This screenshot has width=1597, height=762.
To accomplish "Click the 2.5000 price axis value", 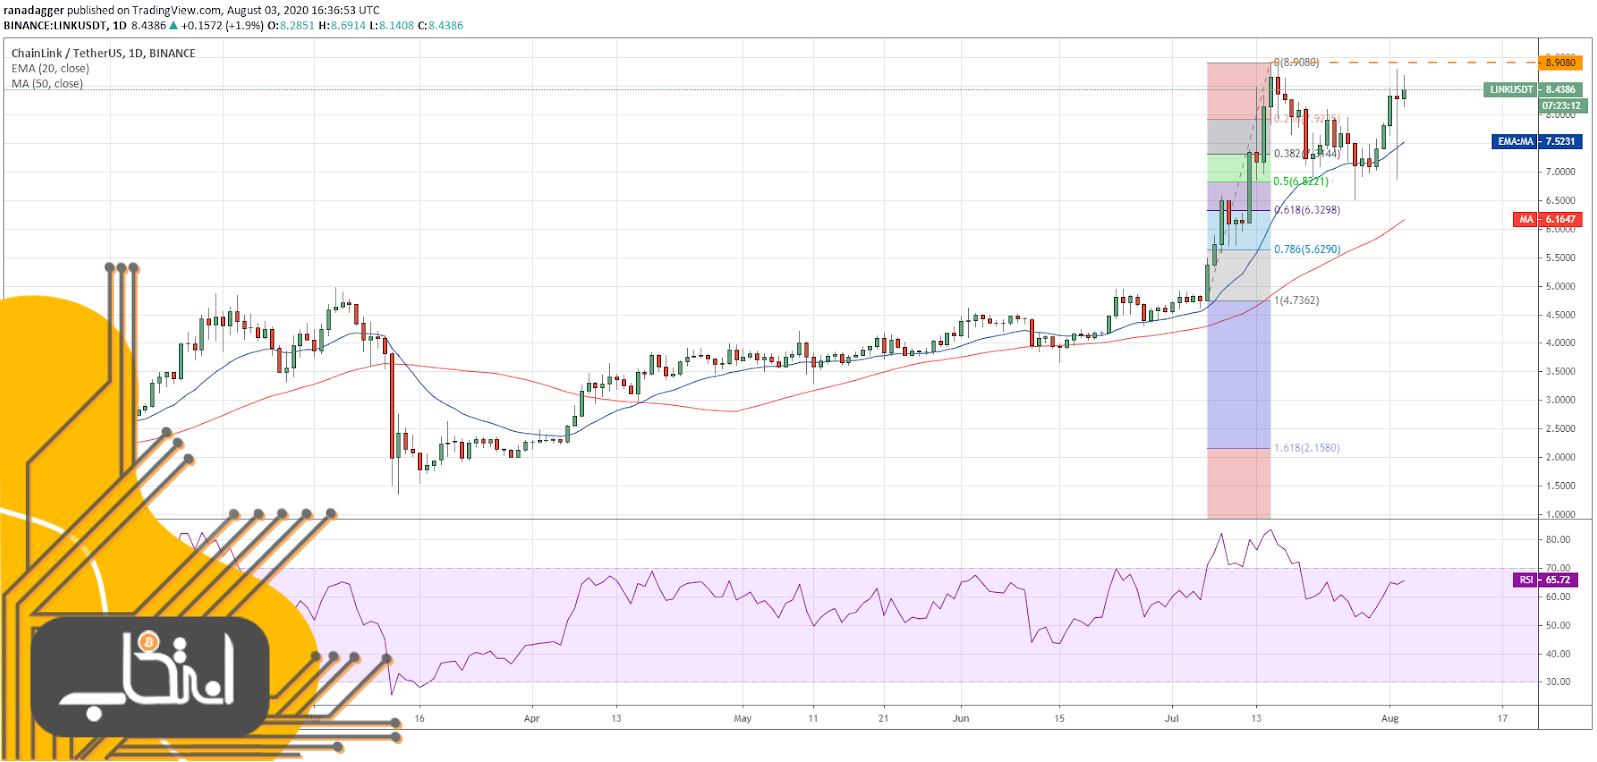I will tap(1560, 429).
